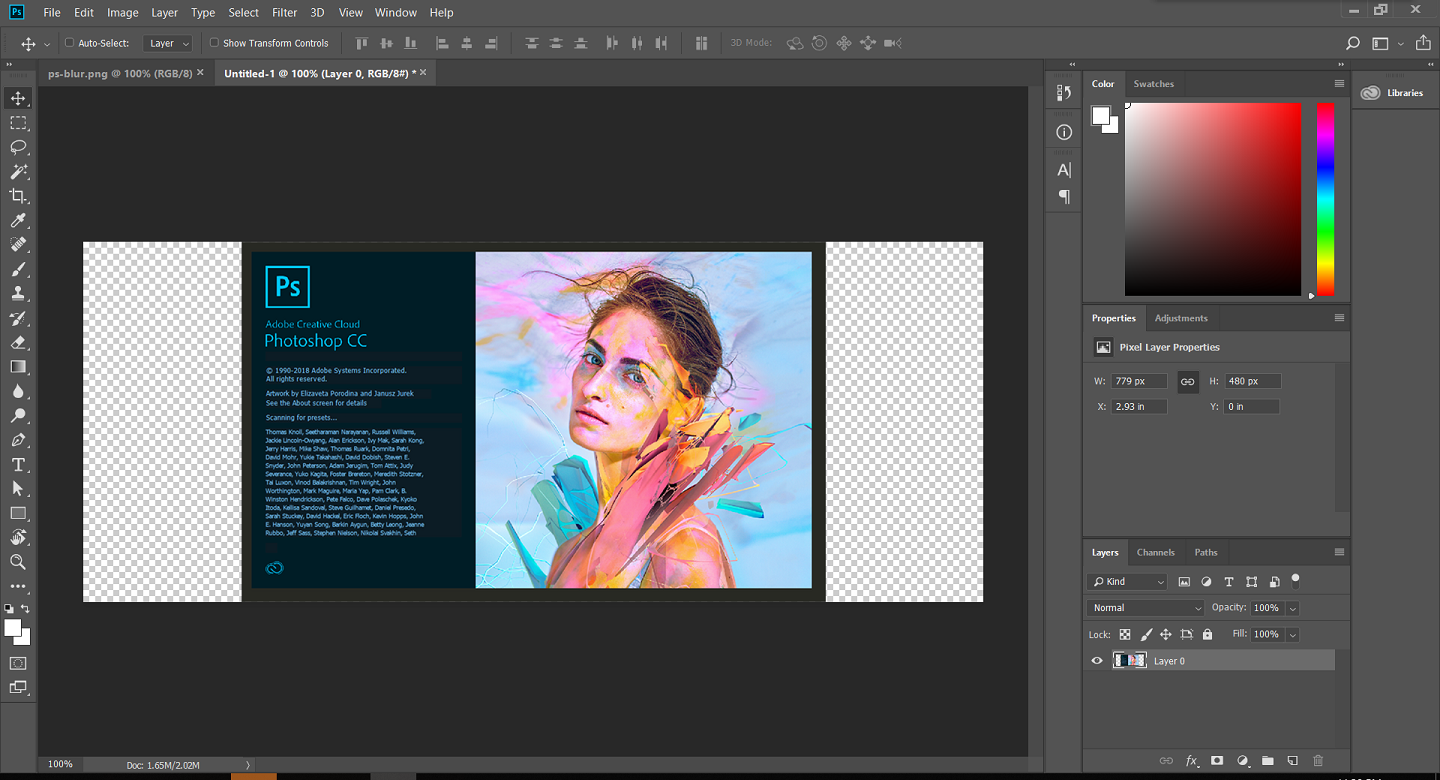The width and height of the screenshot is (1440, 780).
Task: Select the Eyedropper tool
Action: [x=18, y=220]
